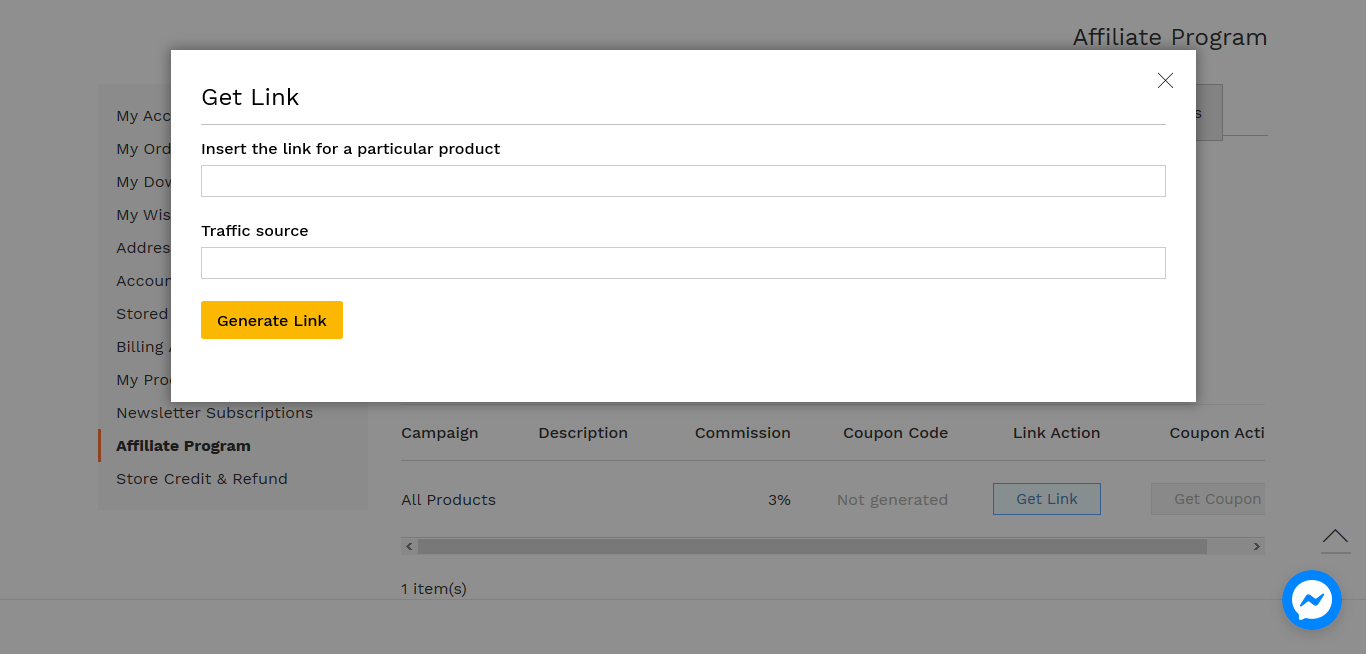Close the Get Link dialog
1366x654 pixels.
[x=1165, y=81]
